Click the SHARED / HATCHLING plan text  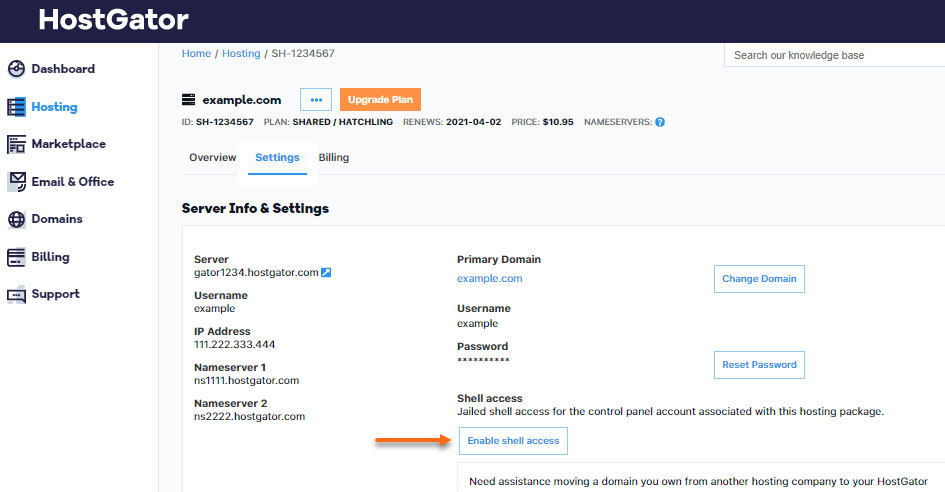(x=342, y=122)
